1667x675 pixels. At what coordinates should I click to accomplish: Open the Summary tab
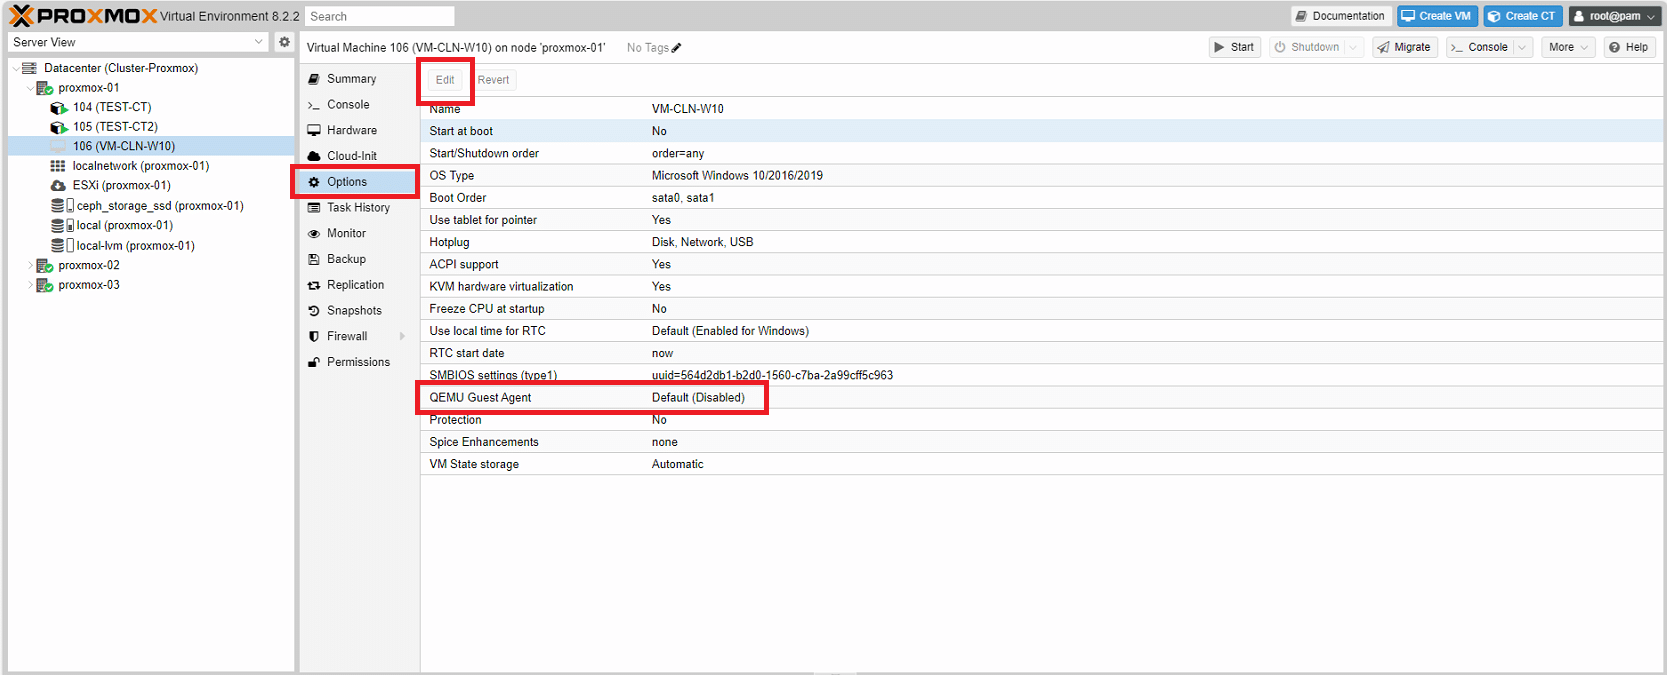(359, 79)
